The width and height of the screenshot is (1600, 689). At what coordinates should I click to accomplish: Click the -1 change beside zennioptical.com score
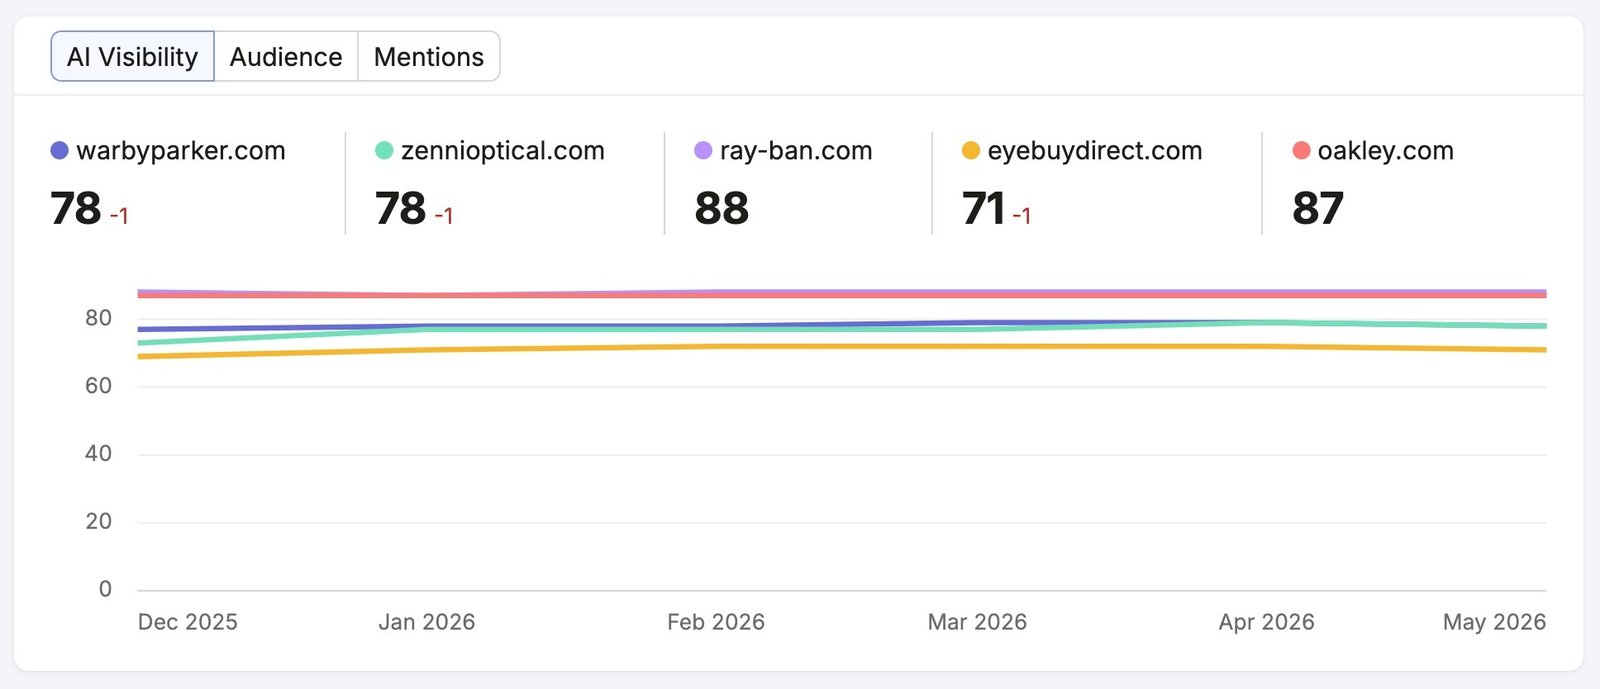tap(444, 216)
